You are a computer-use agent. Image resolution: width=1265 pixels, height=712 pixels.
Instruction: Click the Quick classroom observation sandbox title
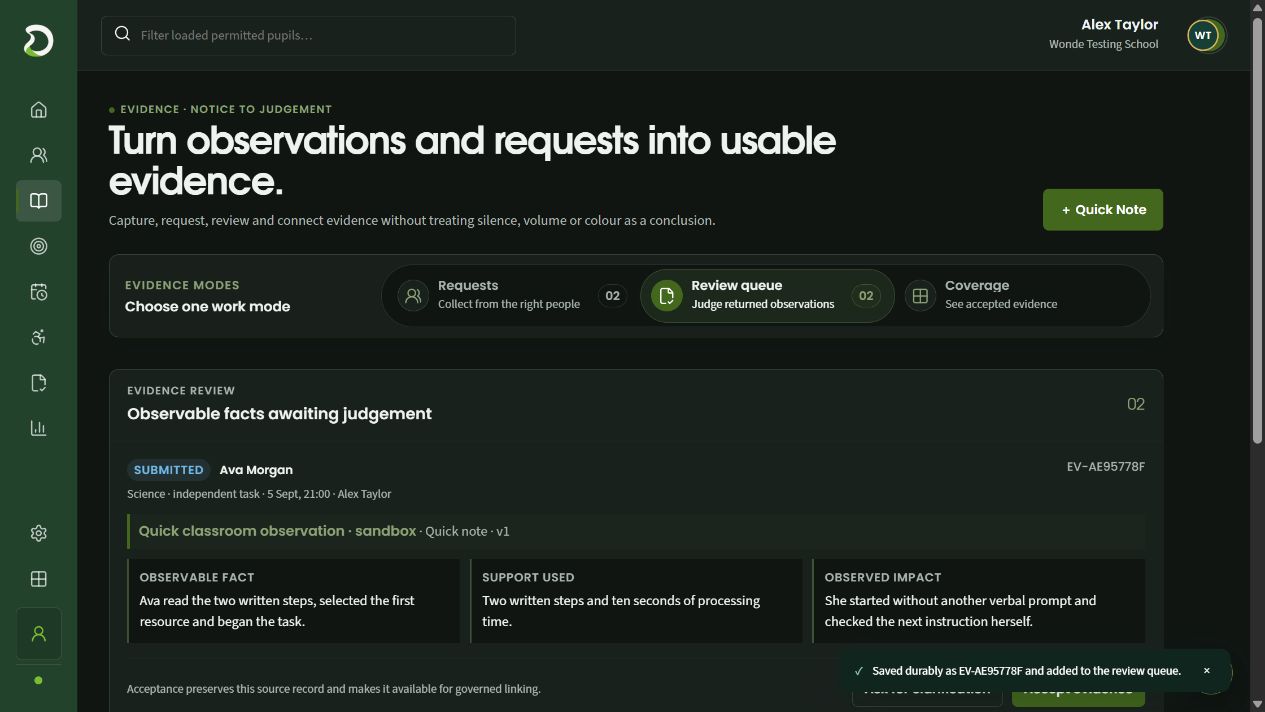tap(277, 531)
